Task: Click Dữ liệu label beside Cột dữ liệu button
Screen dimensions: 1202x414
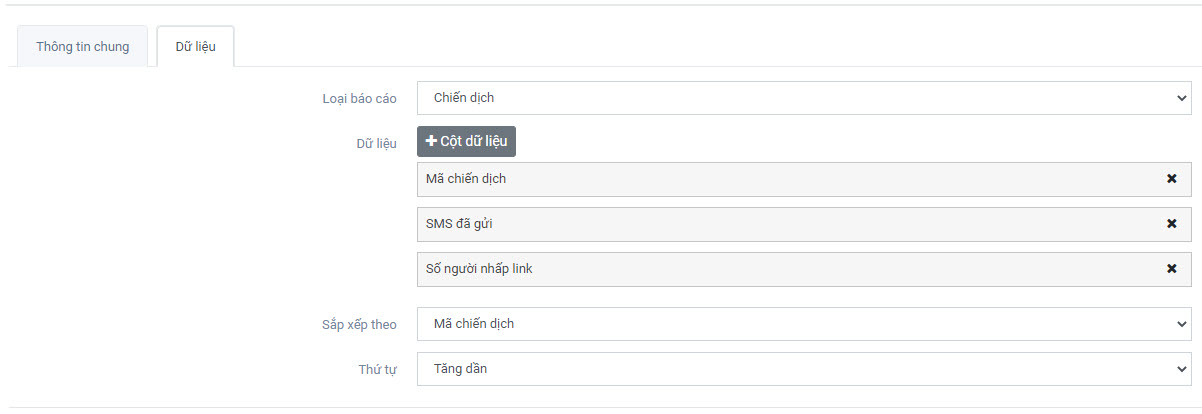Action: (376, 144)
